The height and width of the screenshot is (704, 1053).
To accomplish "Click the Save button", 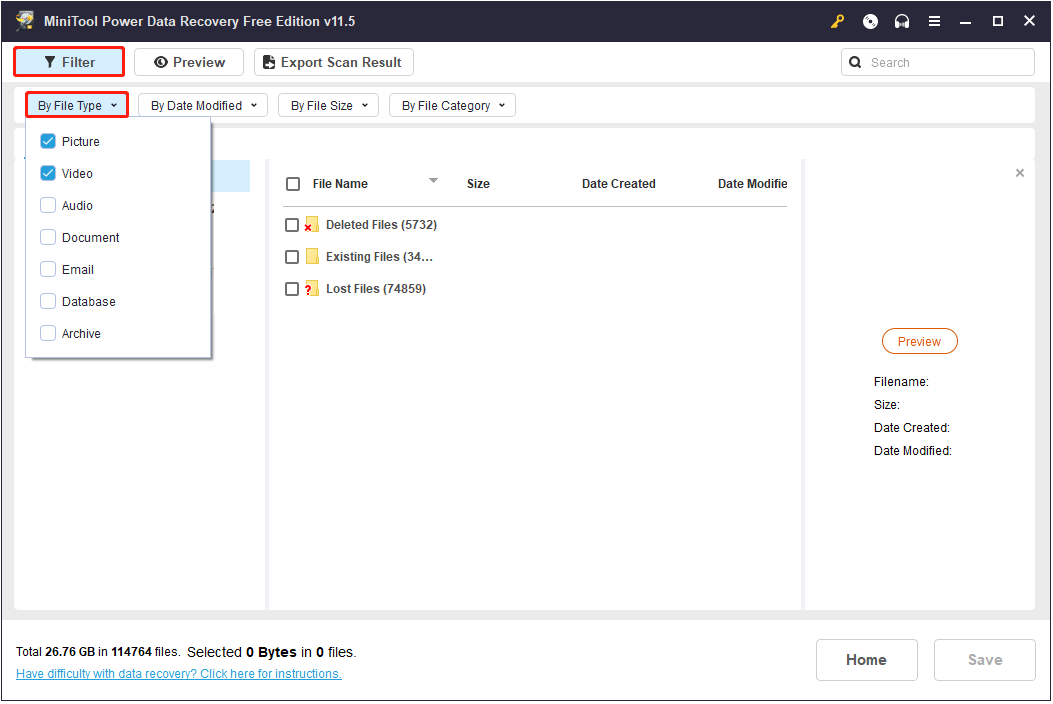I will tap(985, 660).
